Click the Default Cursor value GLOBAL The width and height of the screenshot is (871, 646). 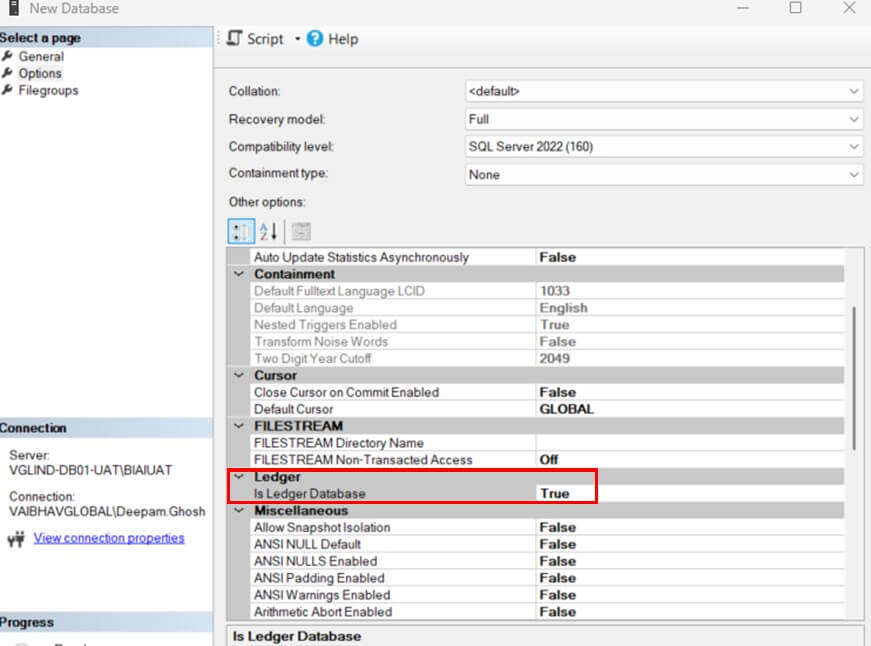(567, 409)
